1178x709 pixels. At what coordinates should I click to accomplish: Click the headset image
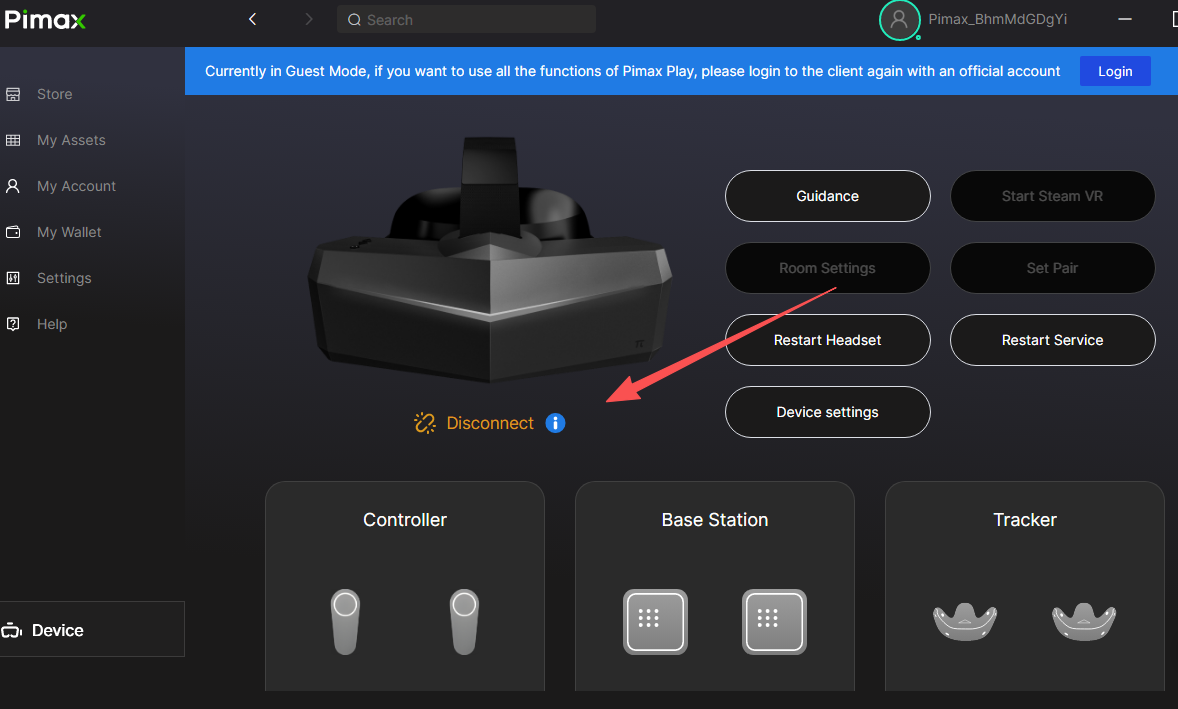[x=490, y=260]
